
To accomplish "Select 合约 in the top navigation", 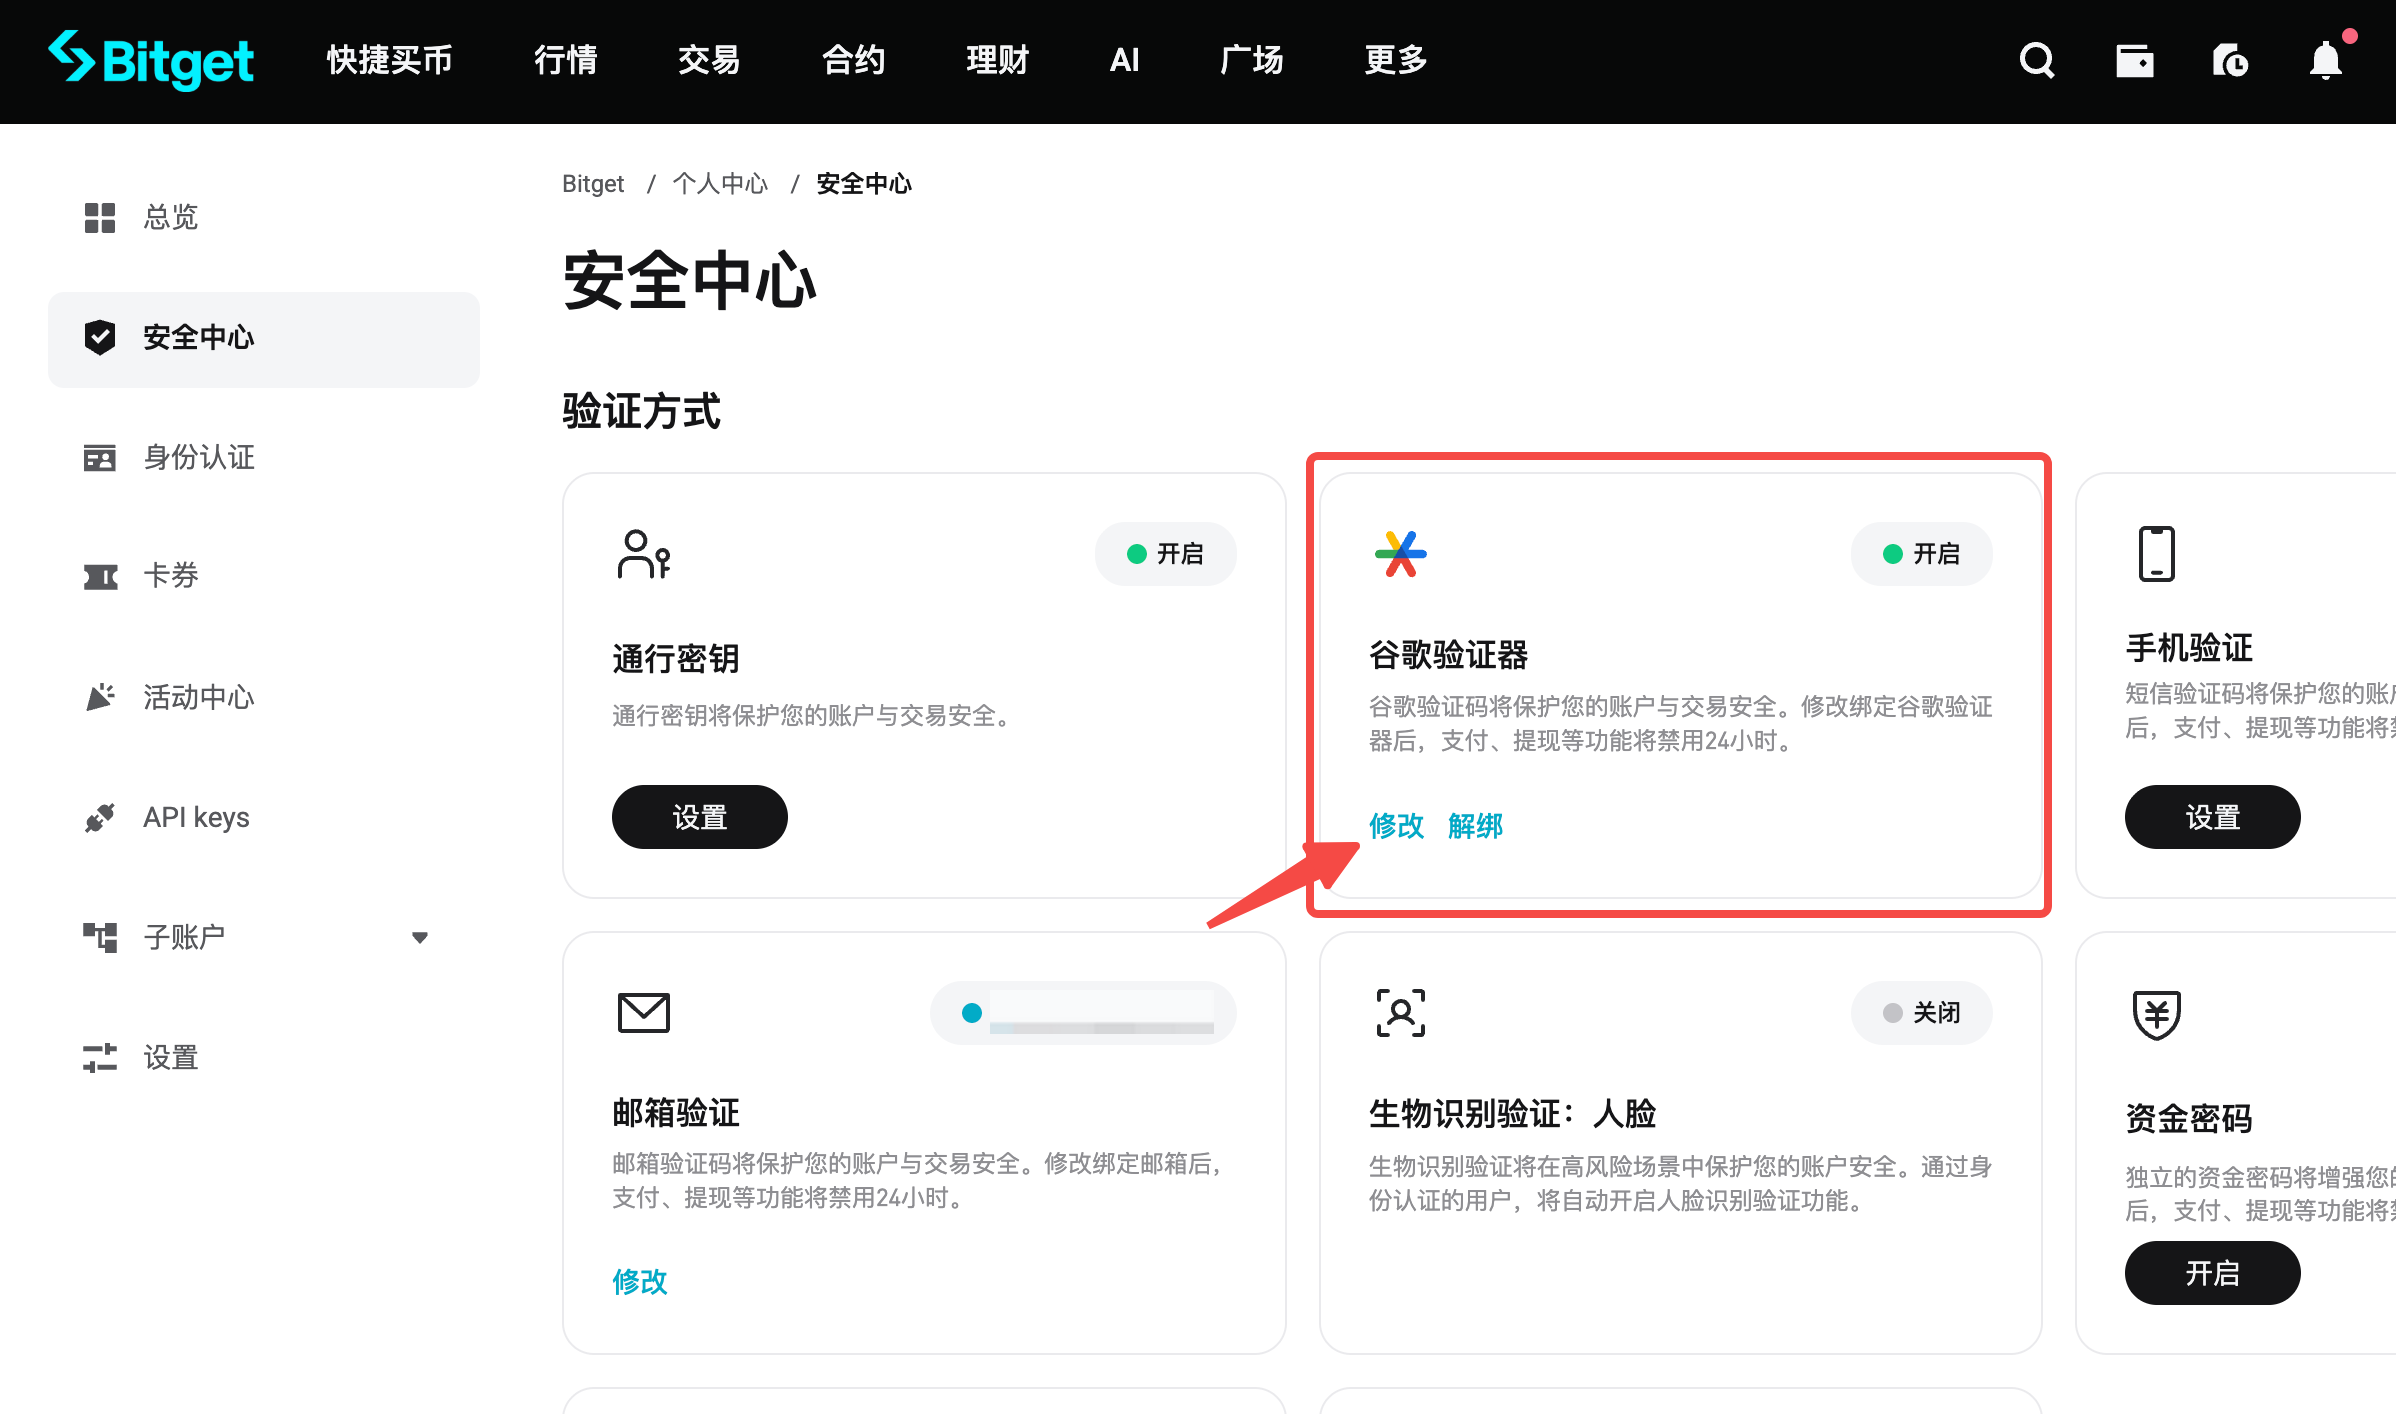I will click(x=853, y=60).
